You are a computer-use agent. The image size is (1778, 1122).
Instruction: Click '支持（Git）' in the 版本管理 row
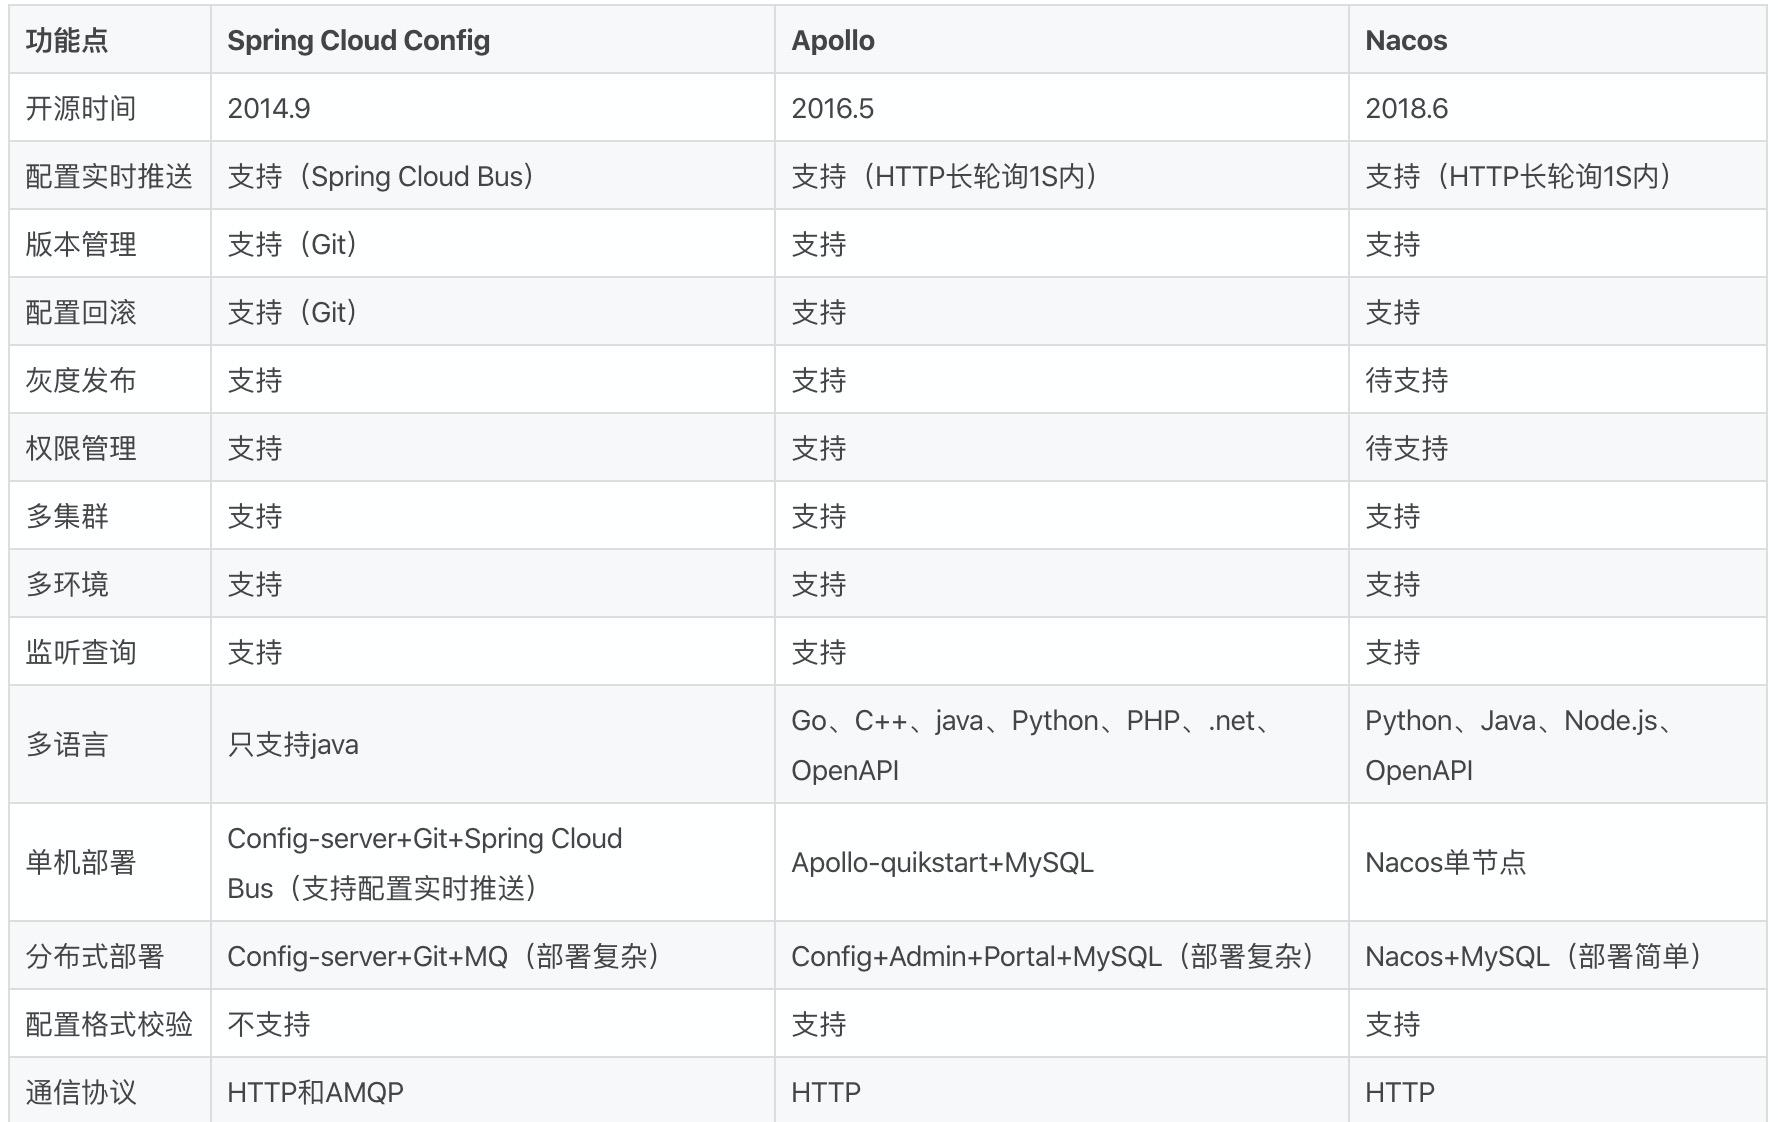(x=493, y=244)
